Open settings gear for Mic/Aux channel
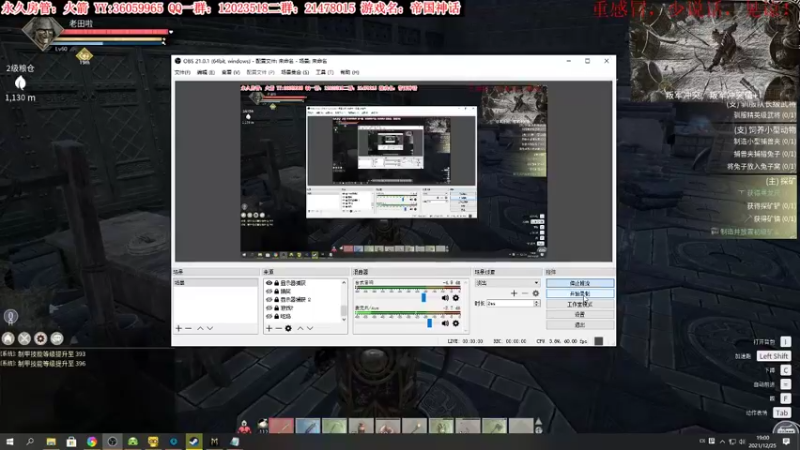 (456, 323)
